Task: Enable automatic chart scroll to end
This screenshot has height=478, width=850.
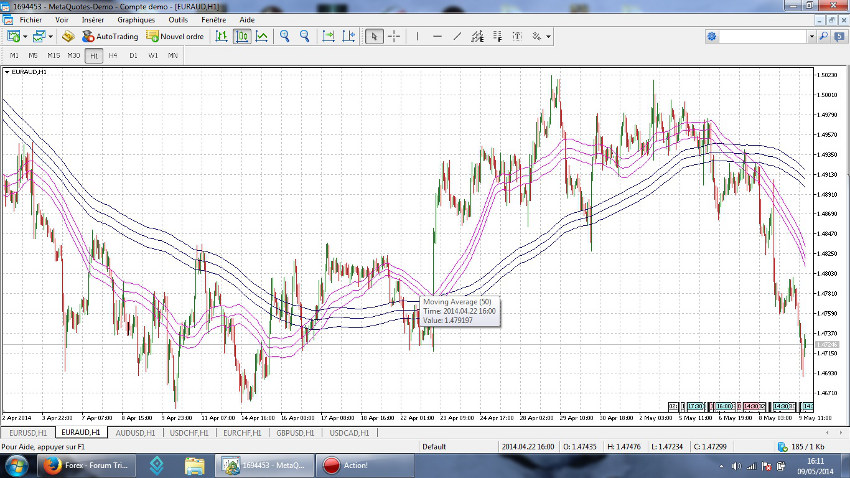Action: (329, 36)
